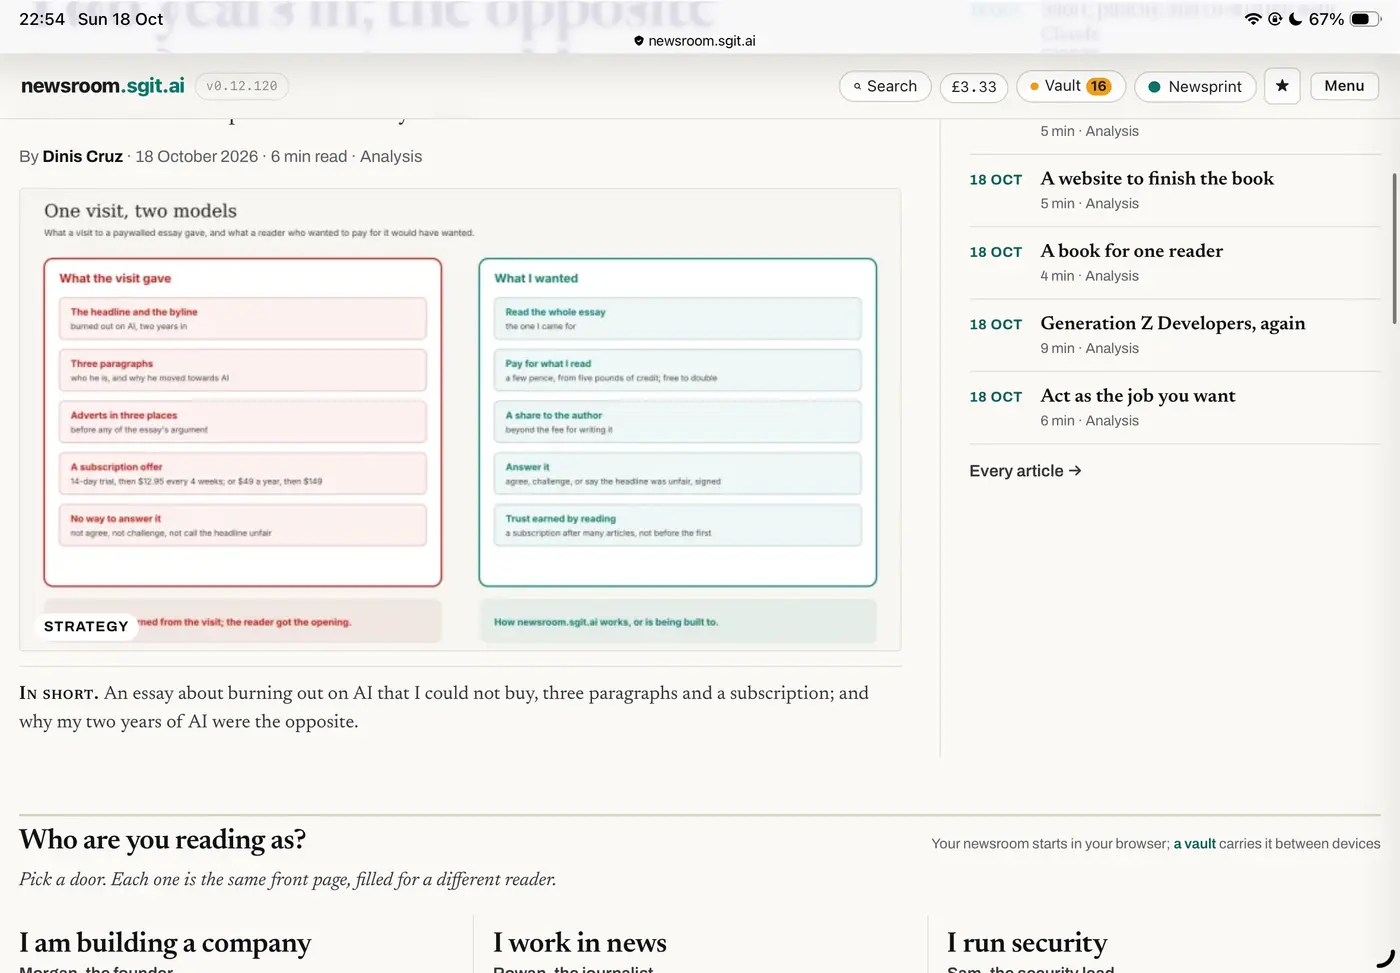The image size is (1400, 973).
Task: Click the v0.12.120 version badge
Action: pyautogui.click(x=242, y=86)
